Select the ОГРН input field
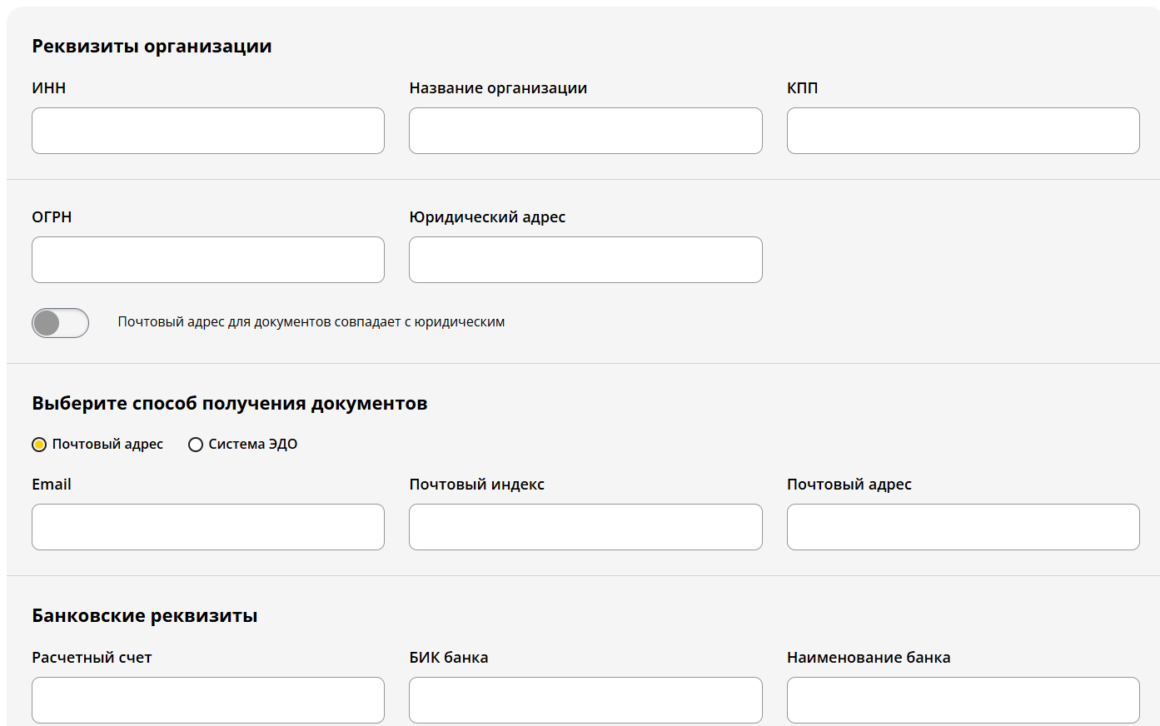This screenshot has width=1160, height=726. tap(208, 260)
